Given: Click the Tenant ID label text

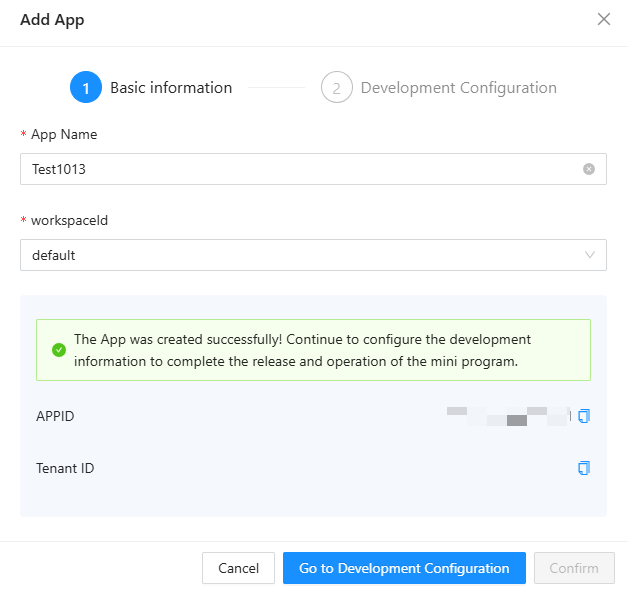Looking at the screenshot, I should point(65,468).
